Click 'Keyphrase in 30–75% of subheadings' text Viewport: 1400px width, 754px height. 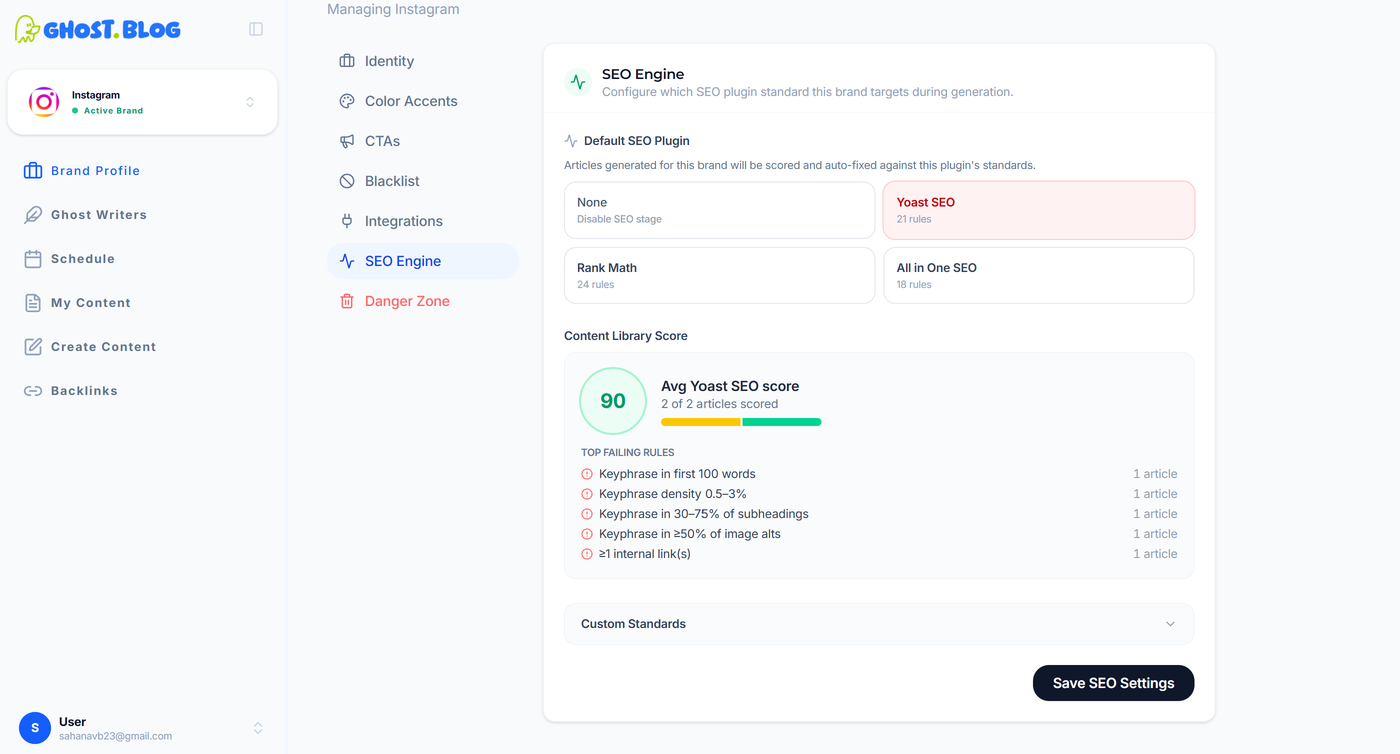pyautogui.click(x=704, y=514)
